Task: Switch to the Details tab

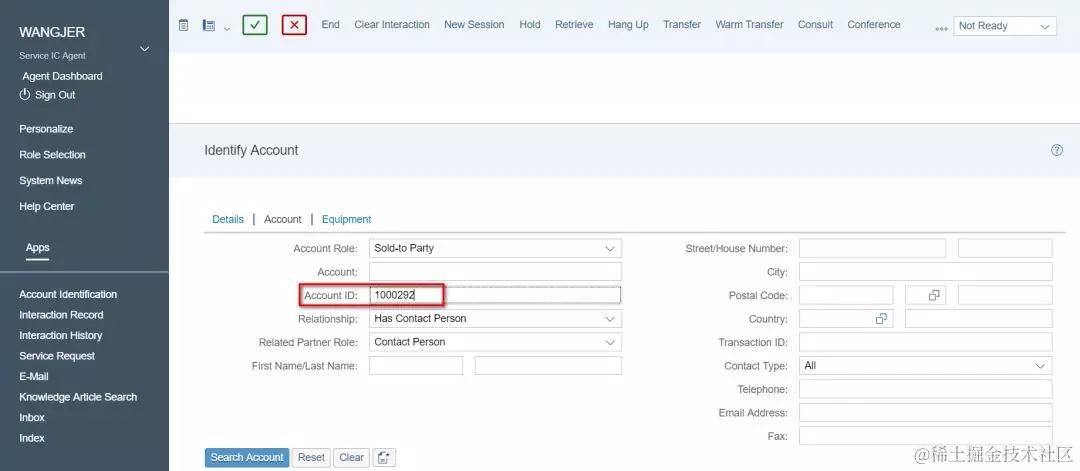Action: [228, 219]
